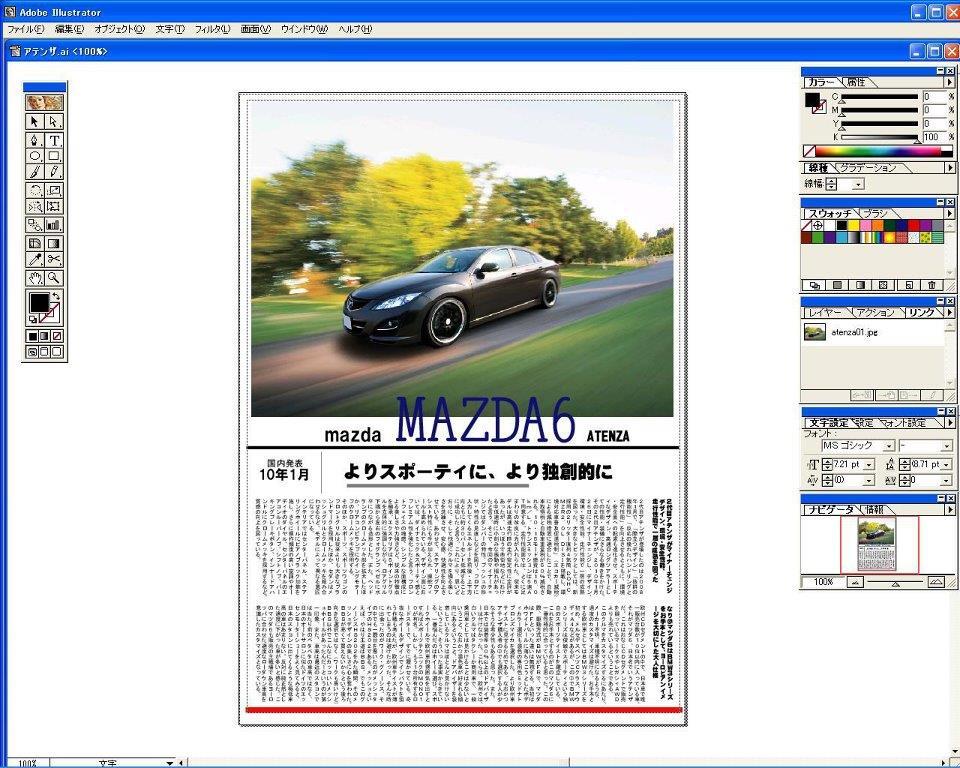Switch to full screen with menu bar mode
960x768 pixels.
click(44, 352)
